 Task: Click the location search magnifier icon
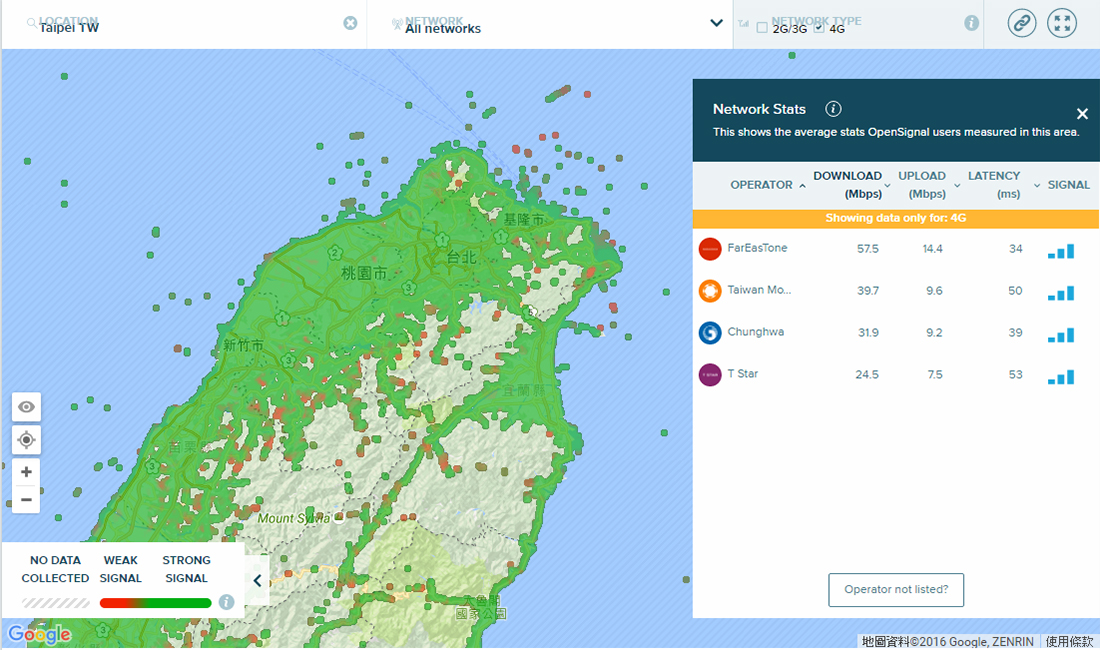(32, 23)
